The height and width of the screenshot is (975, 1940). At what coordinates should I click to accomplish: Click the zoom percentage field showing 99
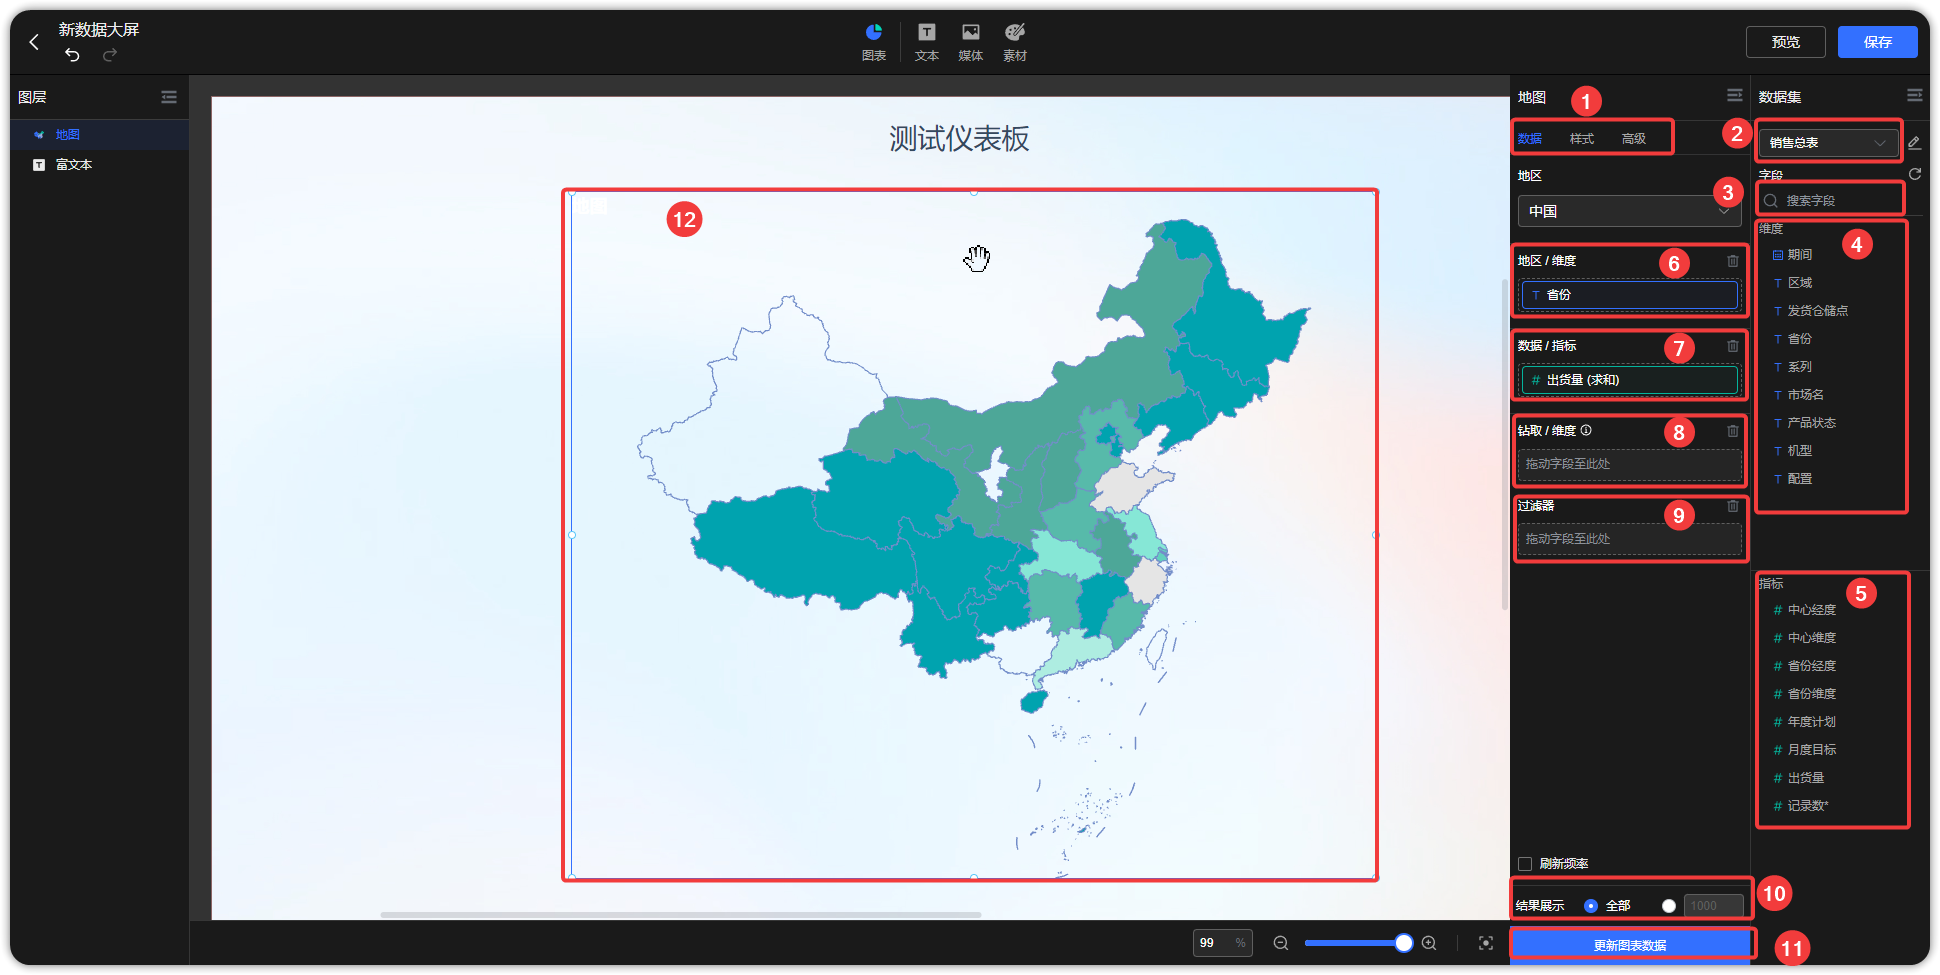pyautogui.click(x=1222, y=943)
